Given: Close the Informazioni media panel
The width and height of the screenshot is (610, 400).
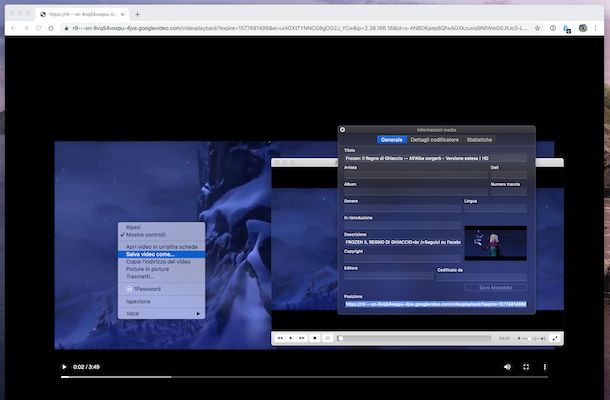Looking at the screenshot, I should (342, 130).
